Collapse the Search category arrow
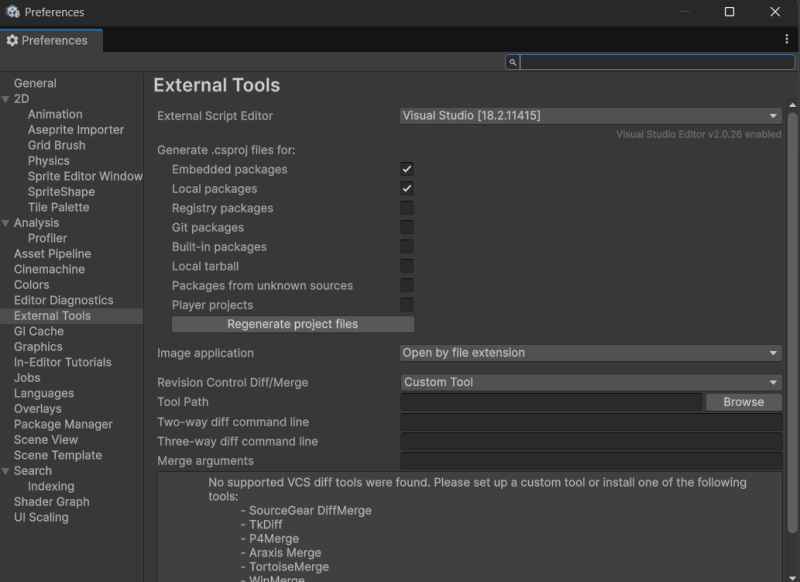 click(6, 471)
